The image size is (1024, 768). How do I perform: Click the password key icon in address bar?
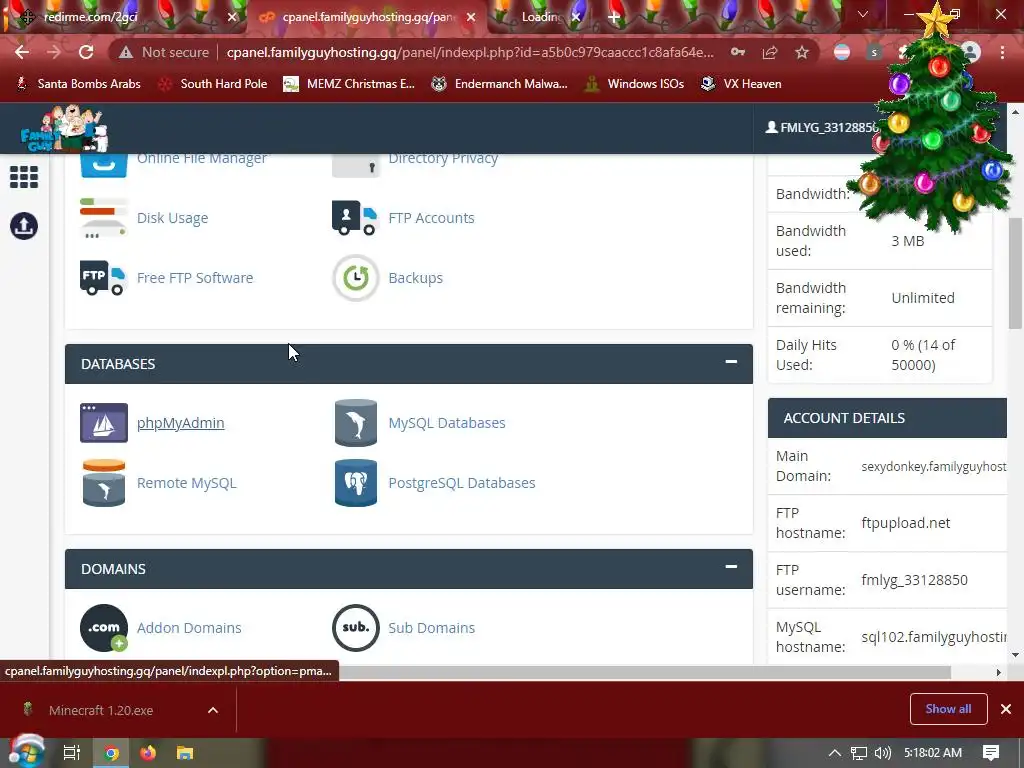[738, 52]
